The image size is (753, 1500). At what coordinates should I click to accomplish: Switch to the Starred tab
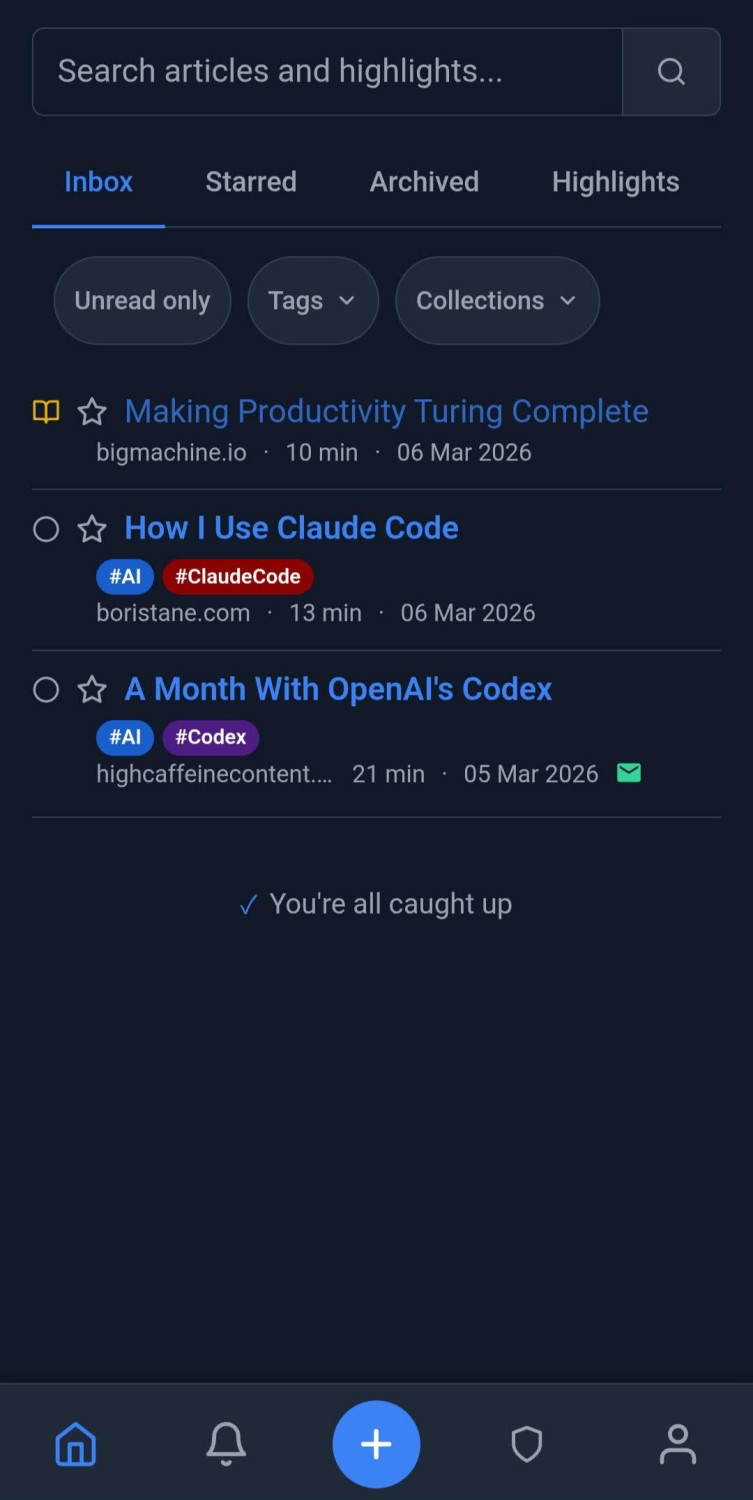point(251,182)
